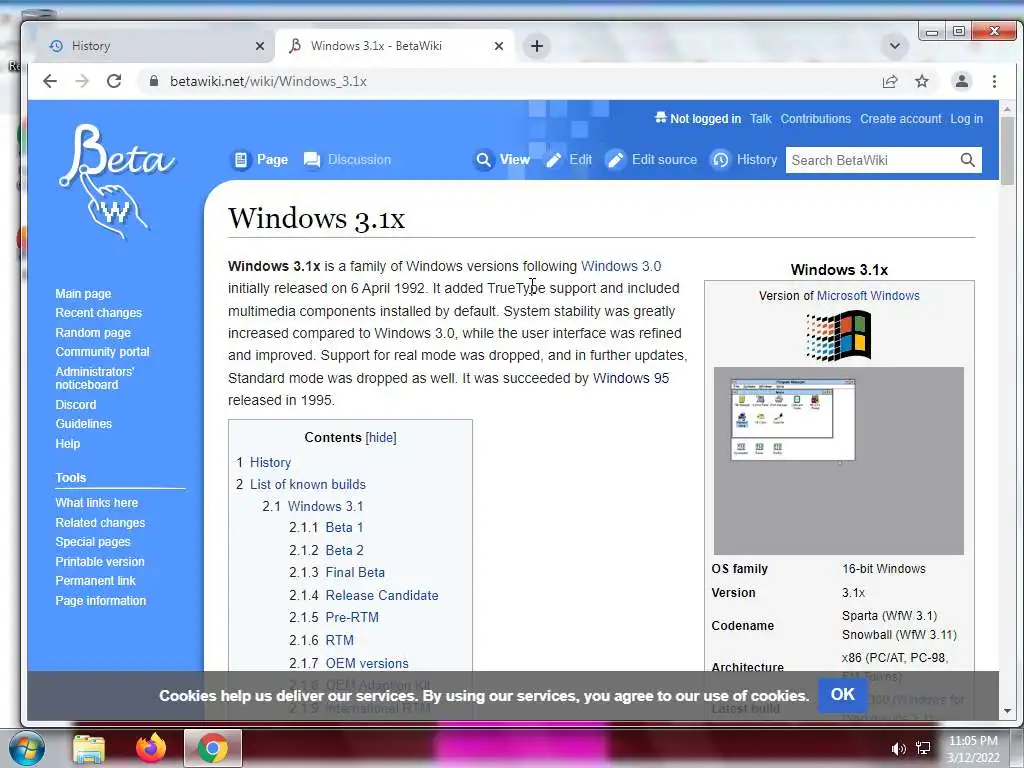Image resolution: width=1024 pixels, height=768 pixels.
Task: Hide the Contents table
Action: [381, 438]
